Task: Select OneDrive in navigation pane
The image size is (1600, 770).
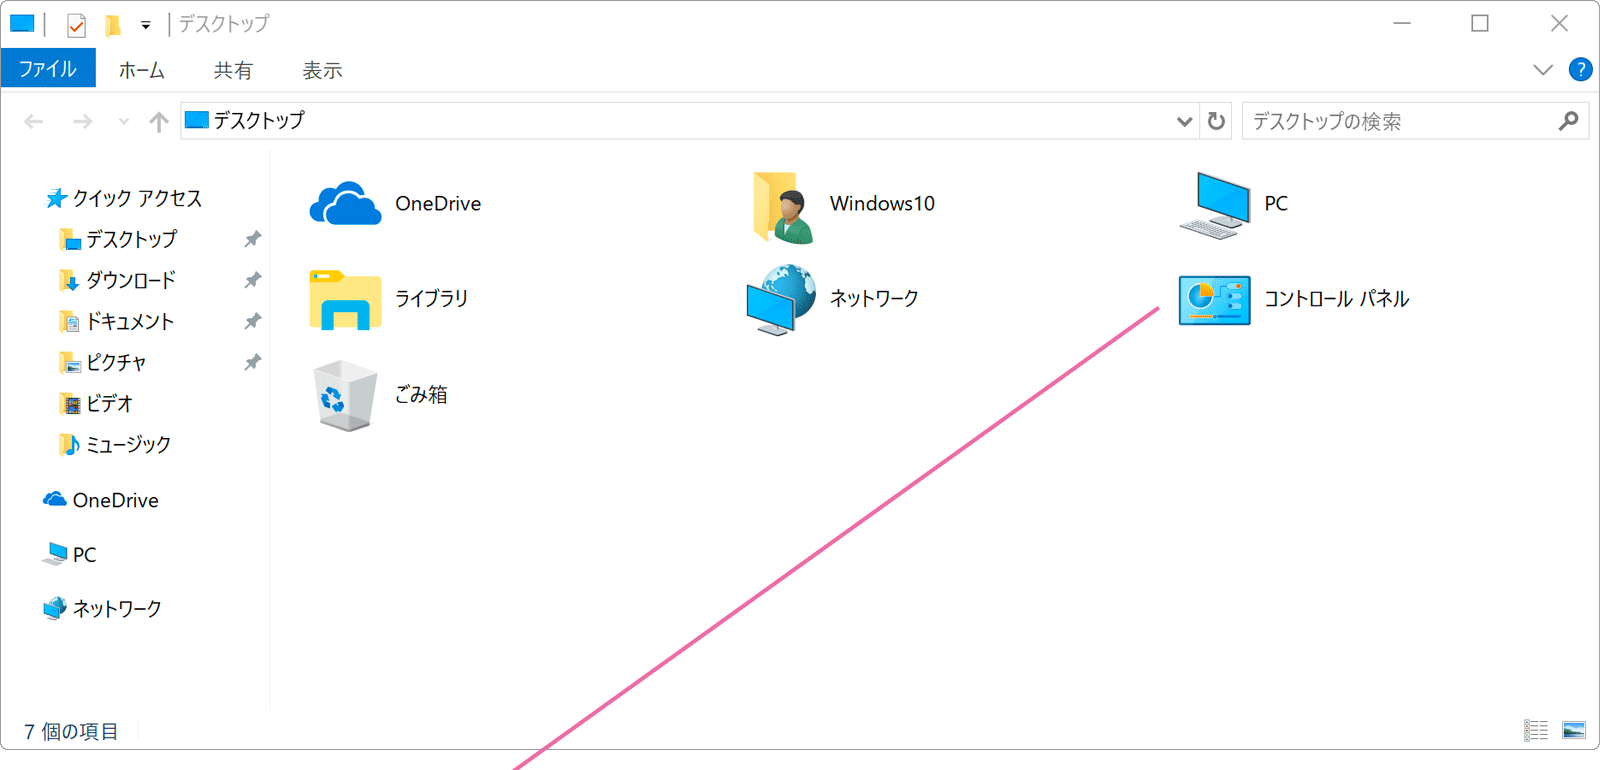Action: pos(101,500)
